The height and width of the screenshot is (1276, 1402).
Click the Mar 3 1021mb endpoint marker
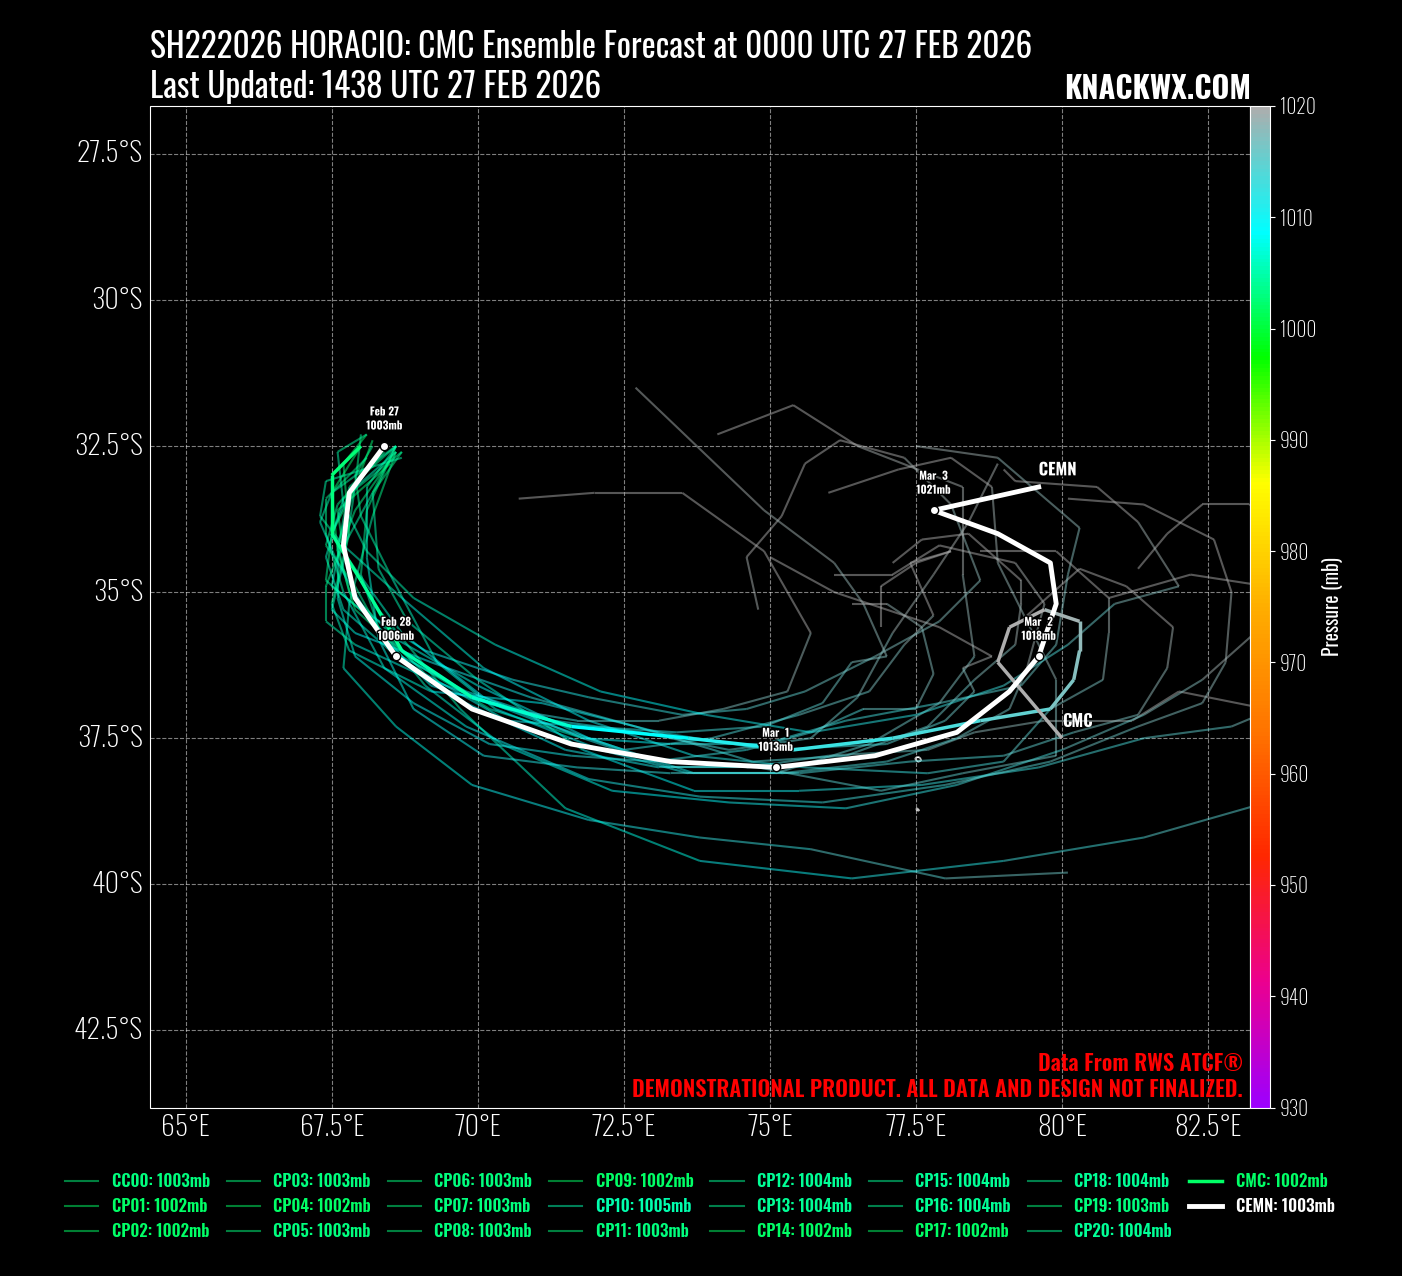(935, 510)
